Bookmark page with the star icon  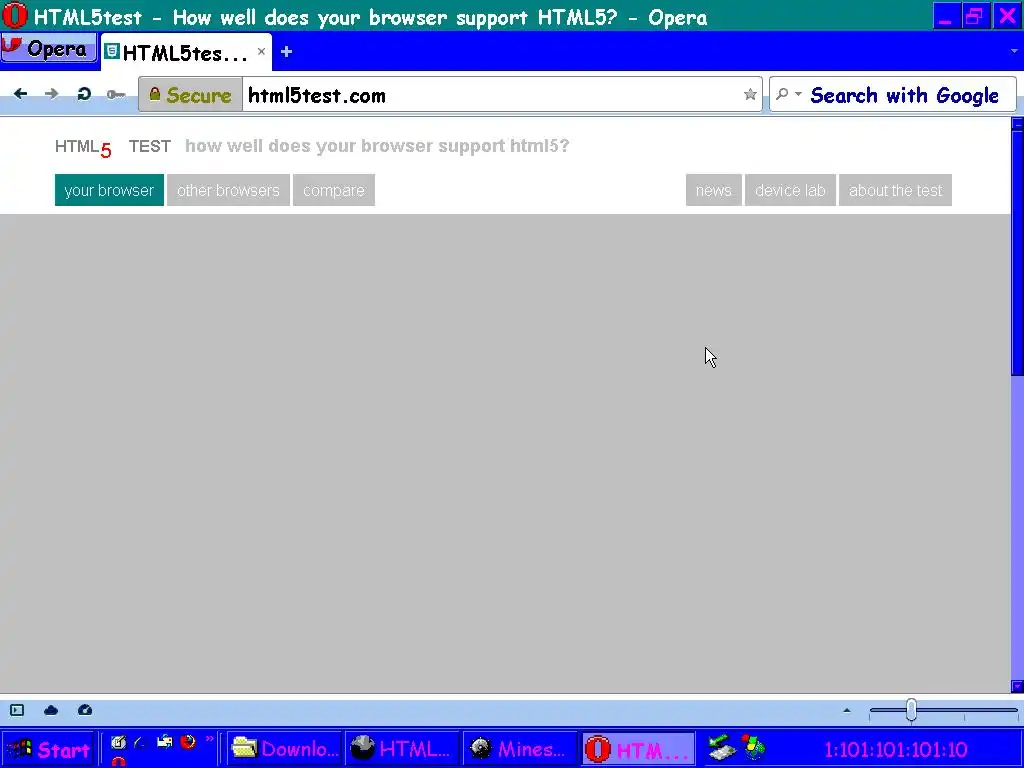tap(750, 95)
